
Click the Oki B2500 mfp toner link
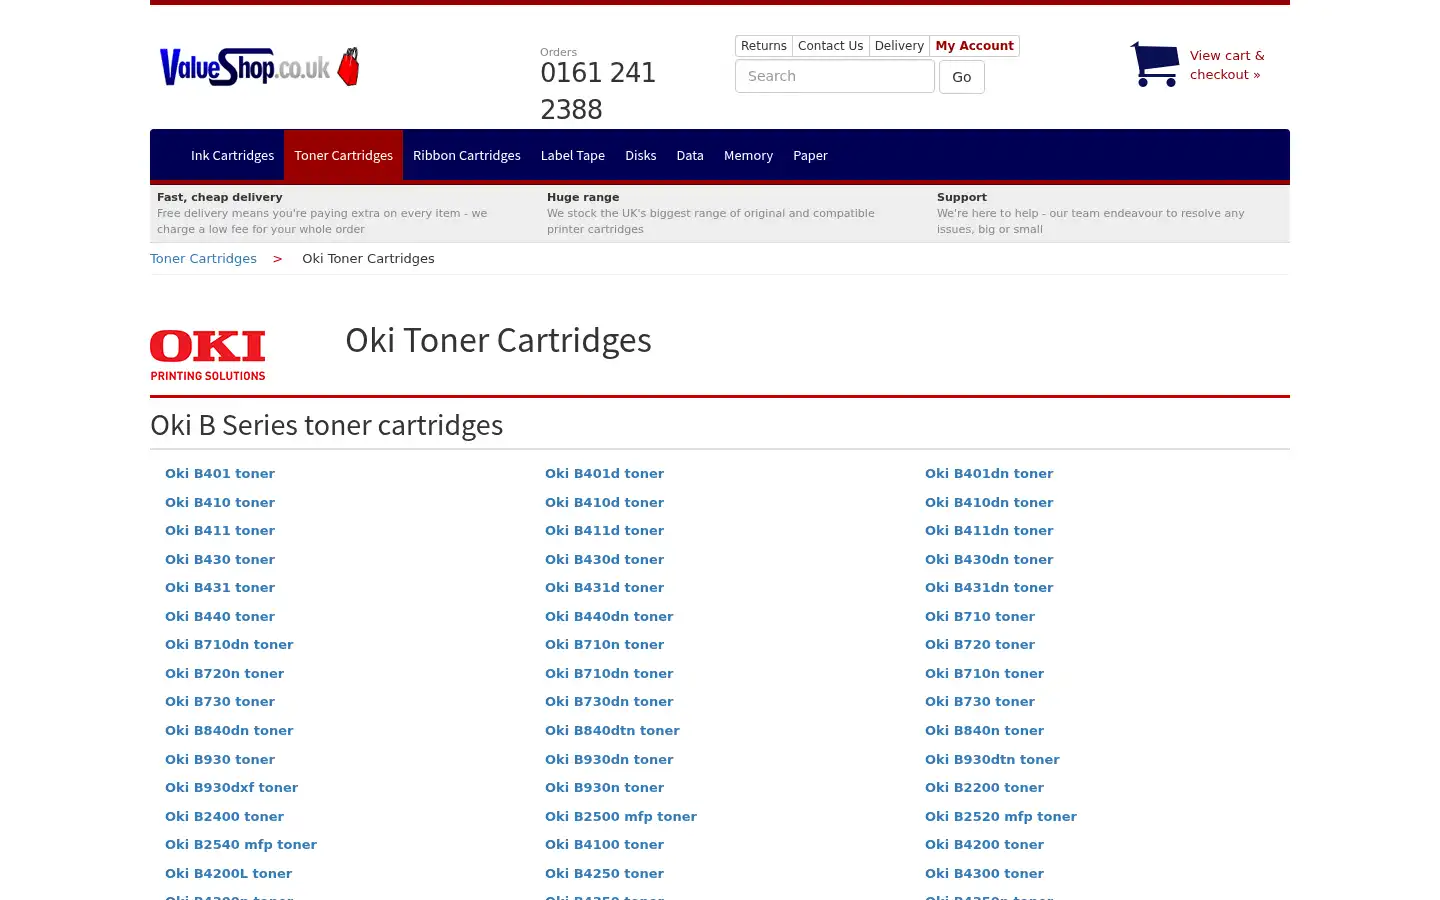[621, 816]
